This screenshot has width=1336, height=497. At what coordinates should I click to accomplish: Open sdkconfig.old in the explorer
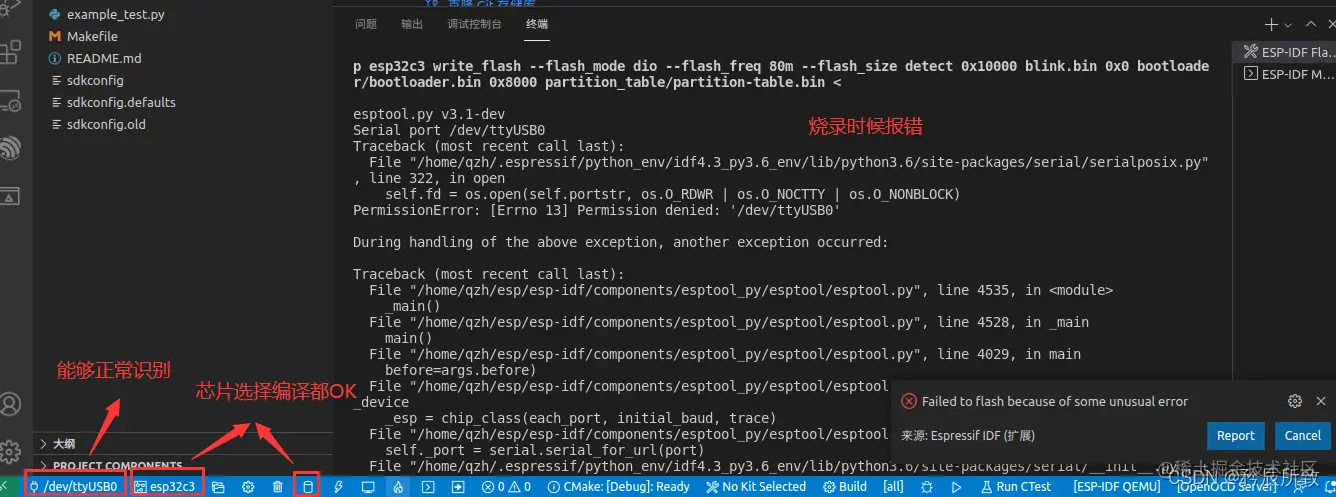click(105, 124)
